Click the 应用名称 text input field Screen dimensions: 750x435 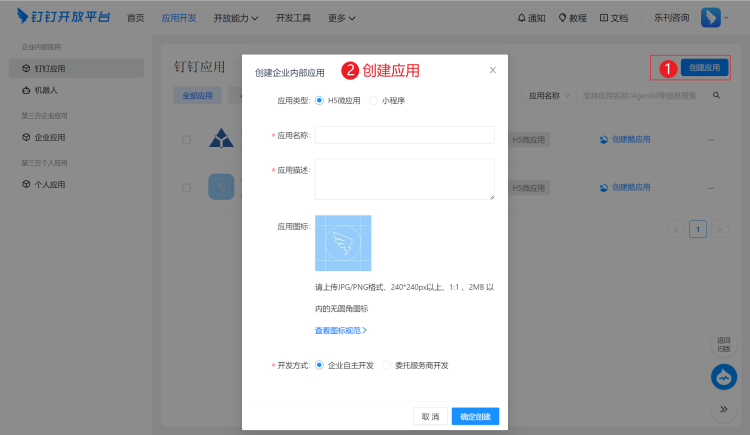coord(404,135)
